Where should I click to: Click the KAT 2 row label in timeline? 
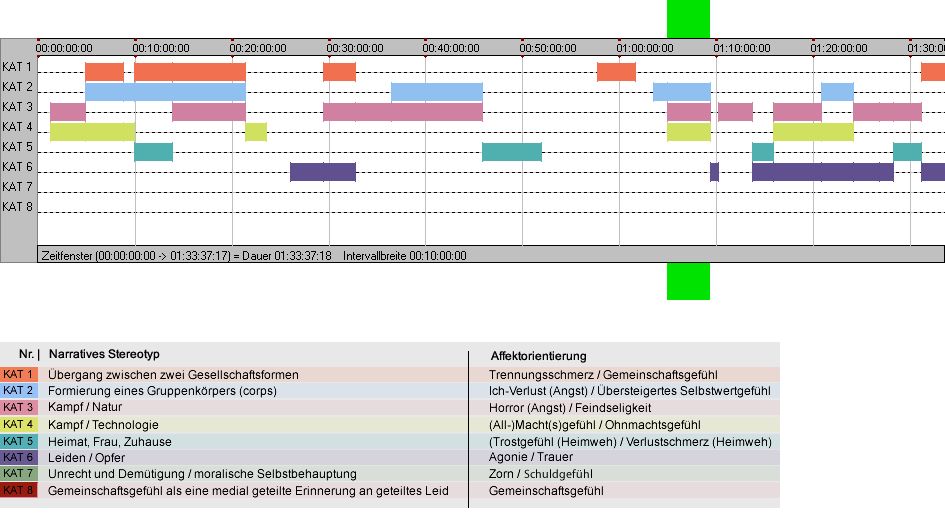pos(17,87)
